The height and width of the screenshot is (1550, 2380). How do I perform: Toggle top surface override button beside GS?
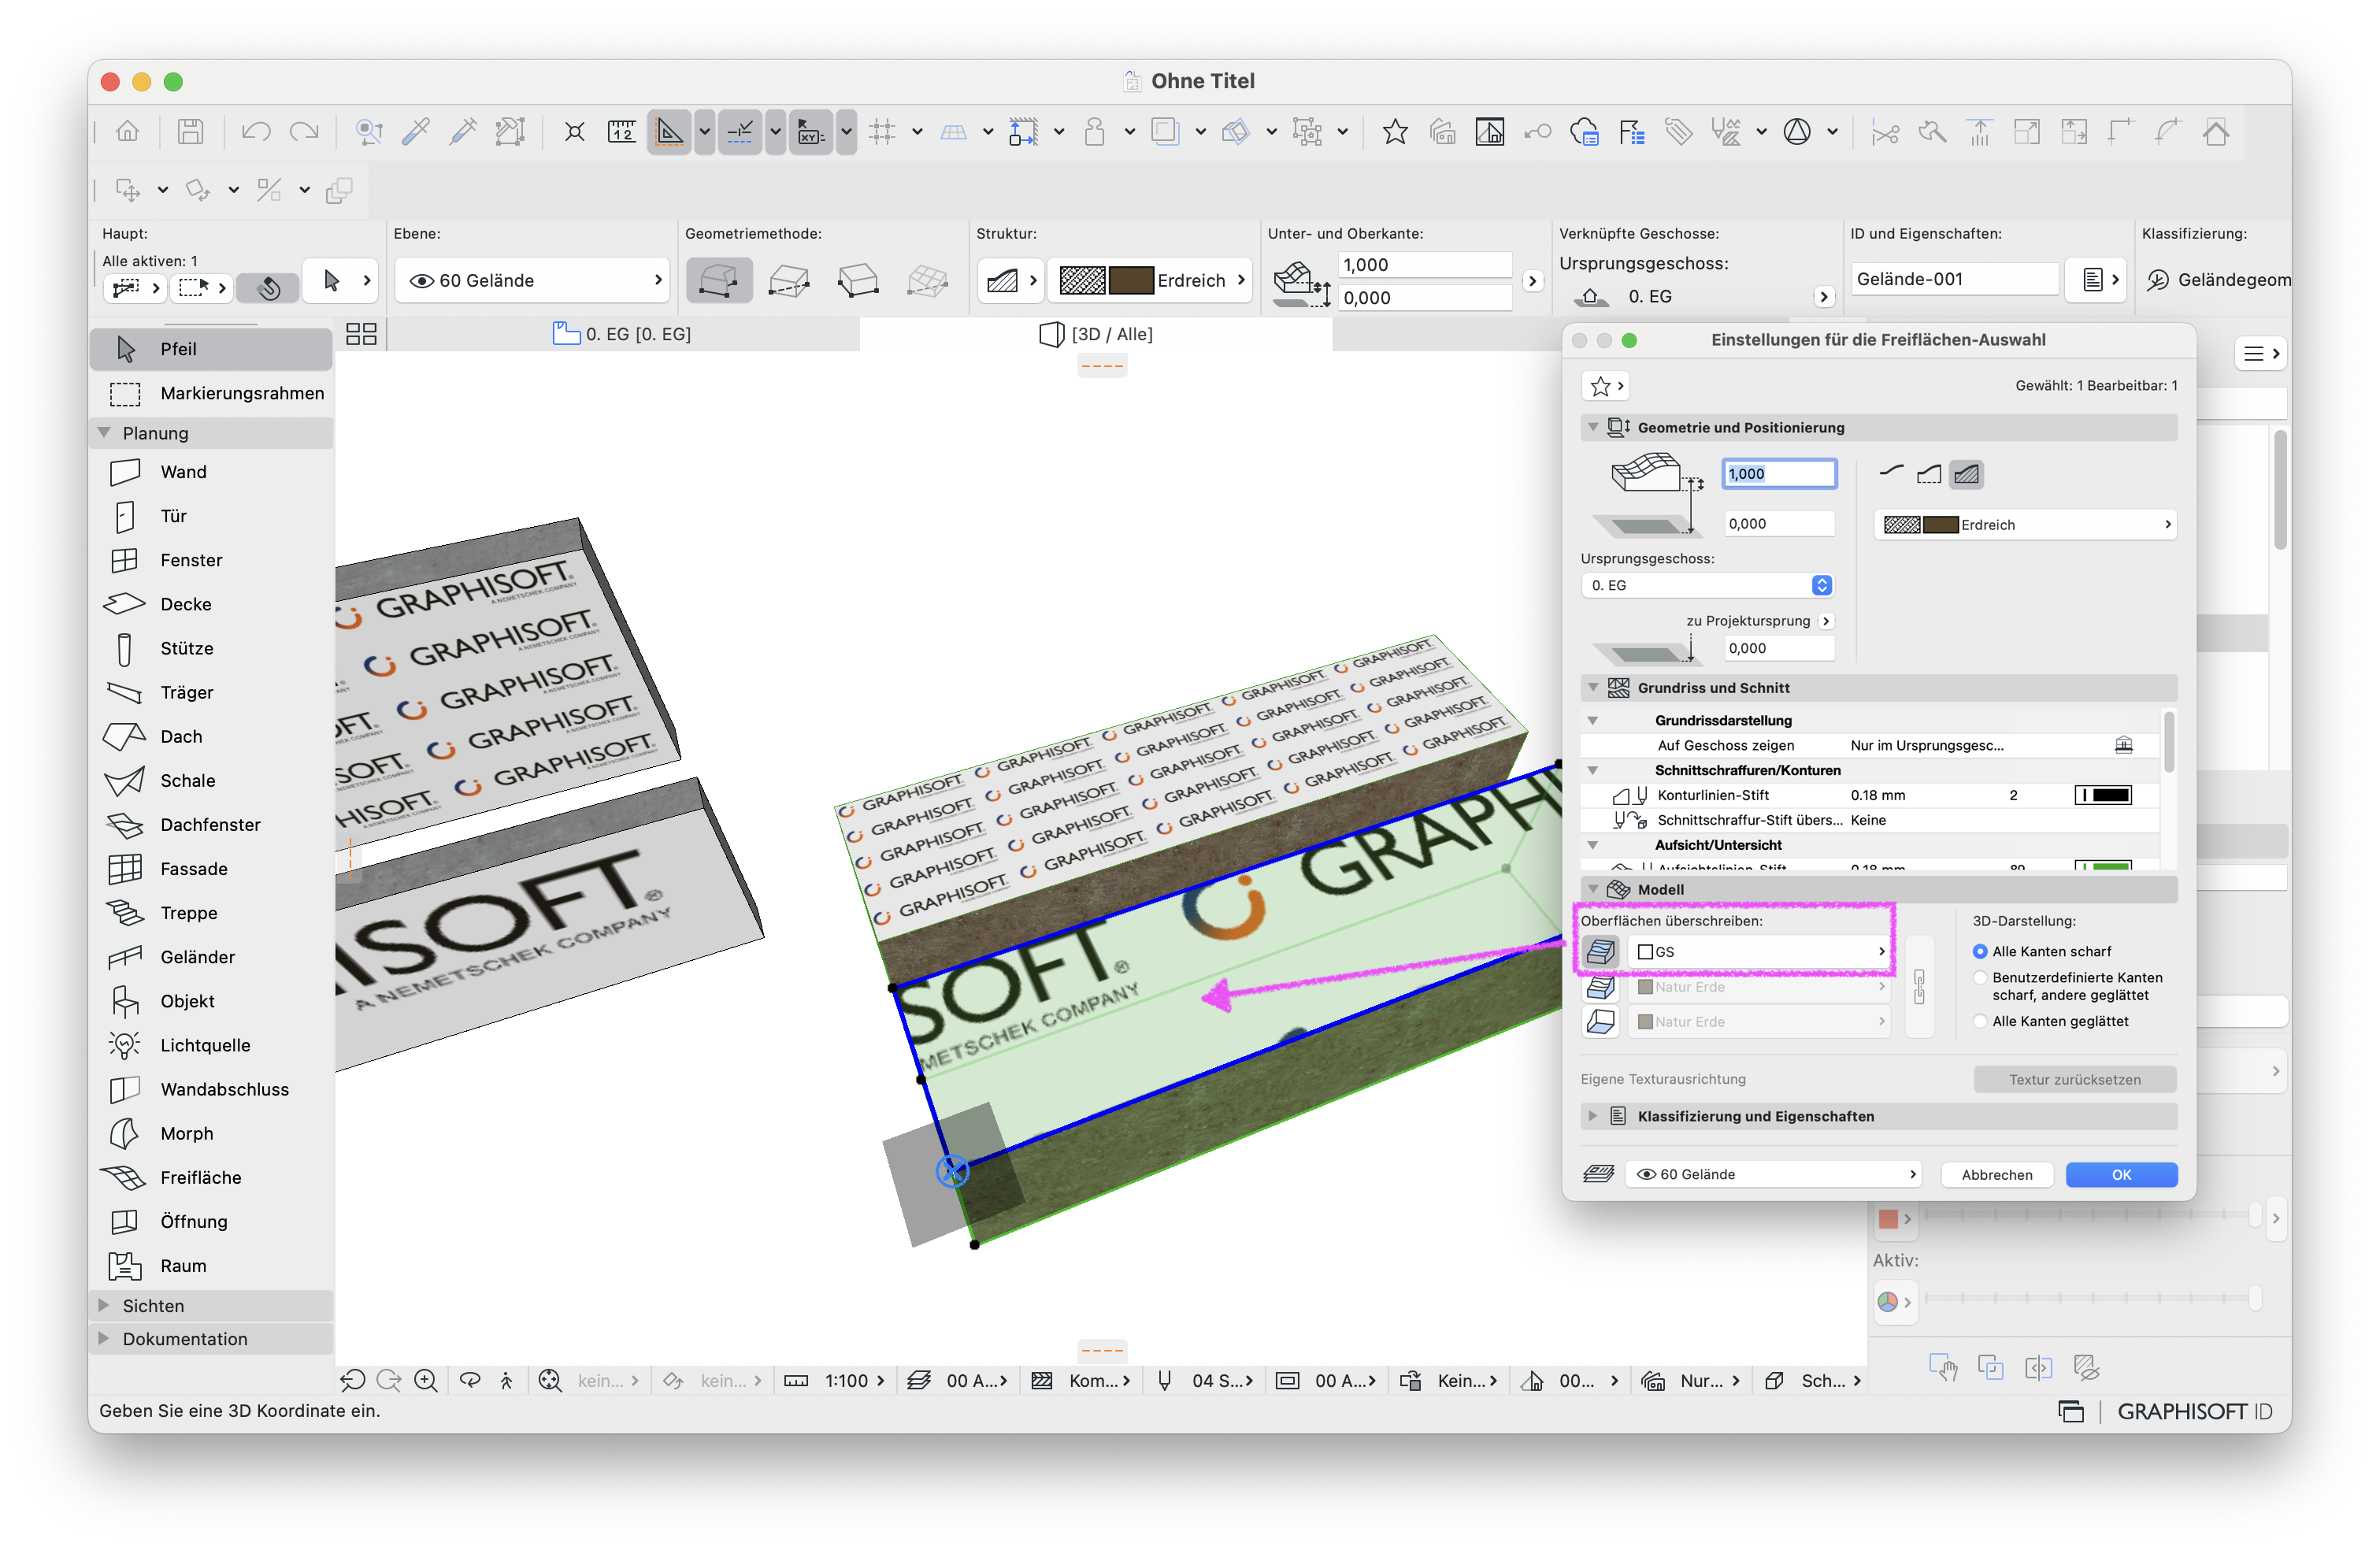[1600, 951]
